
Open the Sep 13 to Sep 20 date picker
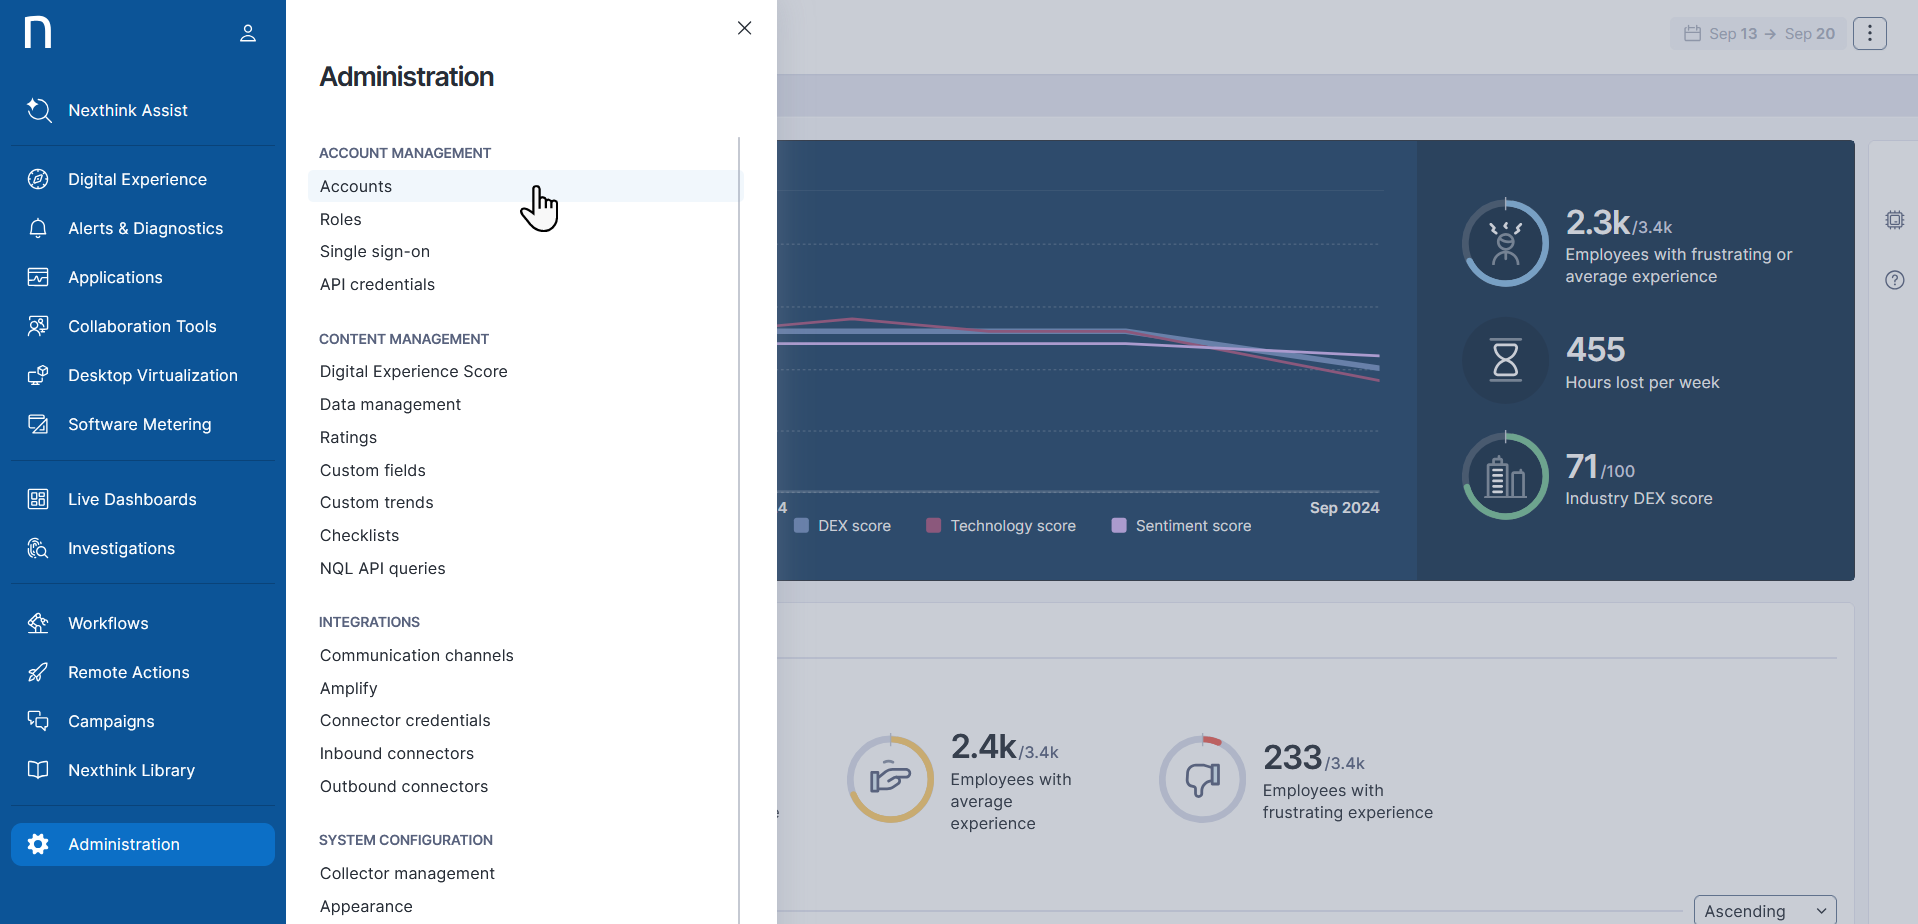click(x=1758, y=34)
